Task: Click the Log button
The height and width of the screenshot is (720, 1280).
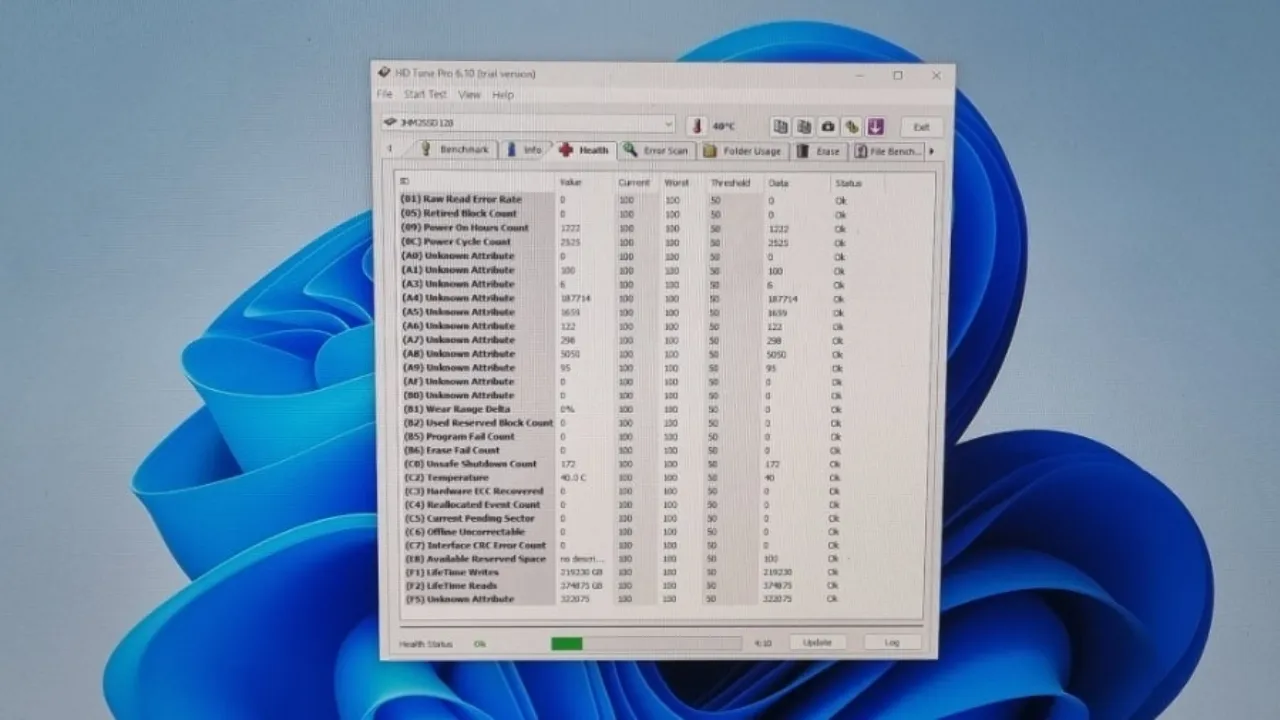Action: pyautogui.click(x=892, y=642)
